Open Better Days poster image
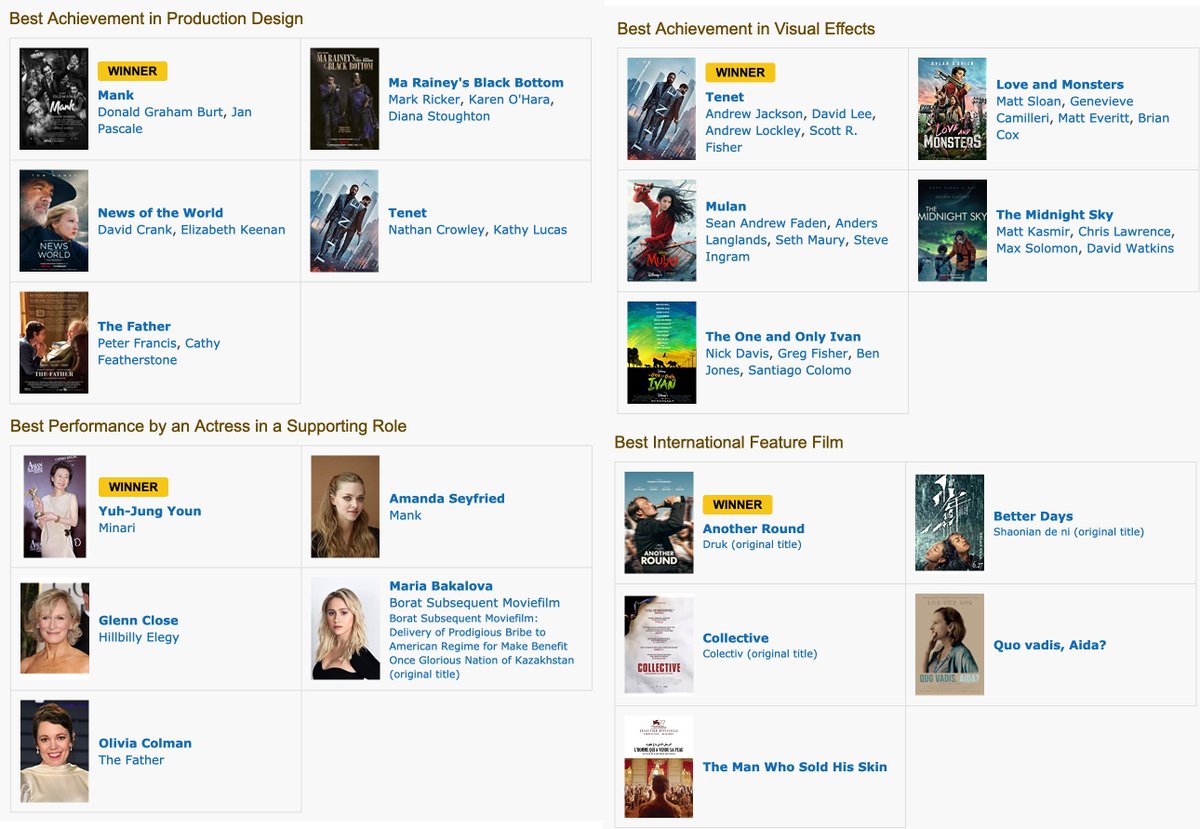 950,522
